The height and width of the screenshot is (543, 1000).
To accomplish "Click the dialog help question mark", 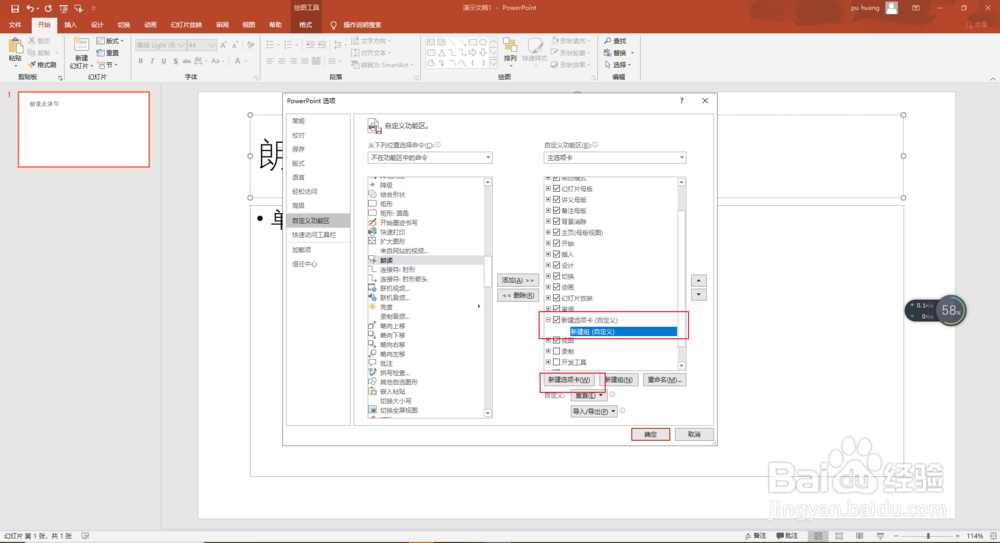I will coord(682,101).
